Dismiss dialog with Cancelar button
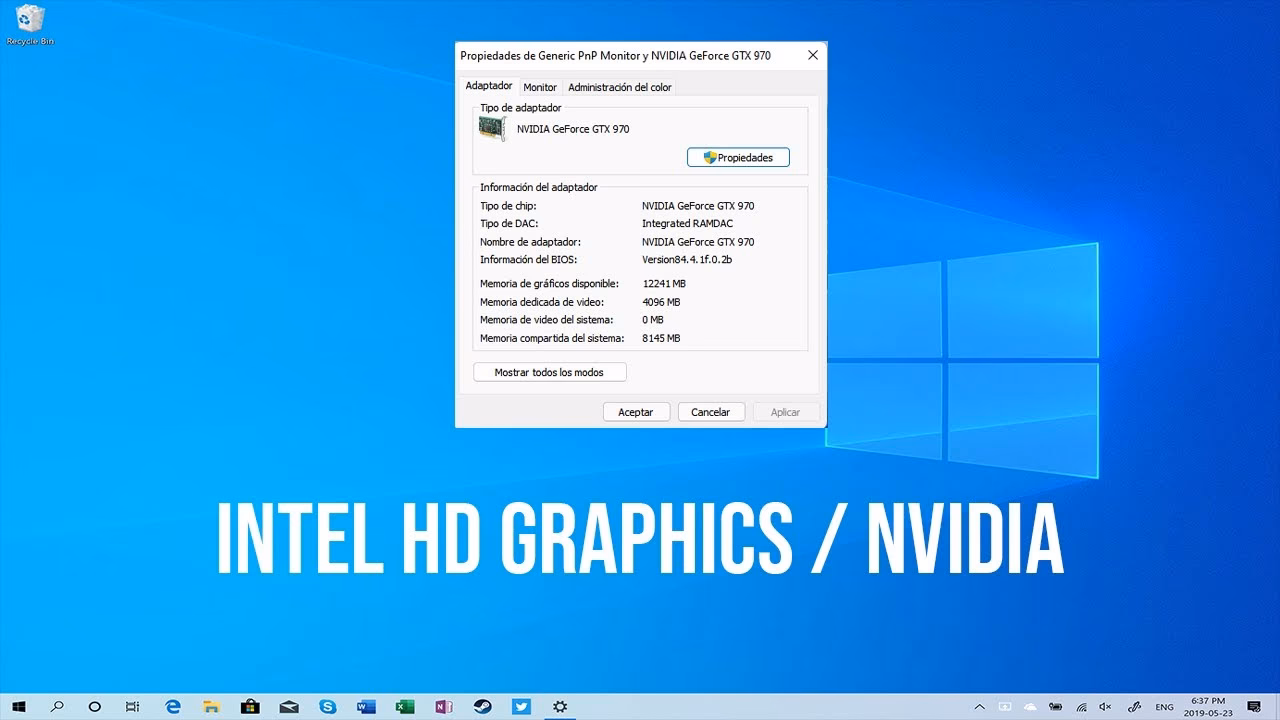 click(x=711, y=412)
